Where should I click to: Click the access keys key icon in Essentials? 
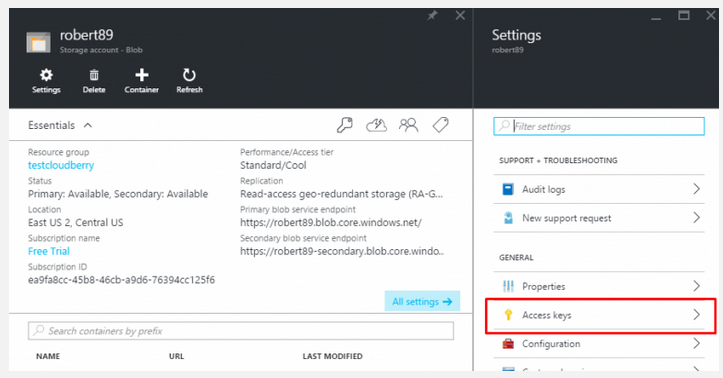coord(344,125)
